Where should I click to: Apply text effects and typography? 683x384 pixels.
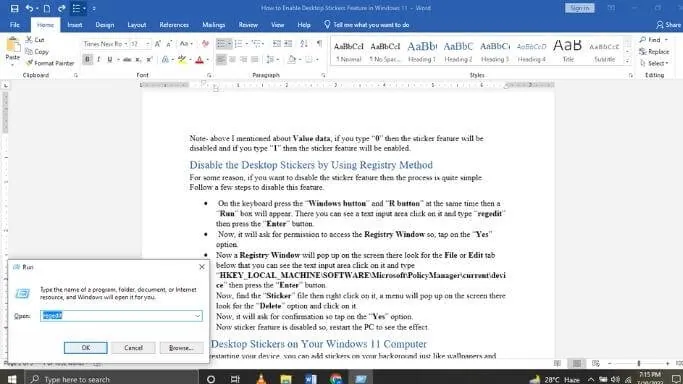pos(165,59)
